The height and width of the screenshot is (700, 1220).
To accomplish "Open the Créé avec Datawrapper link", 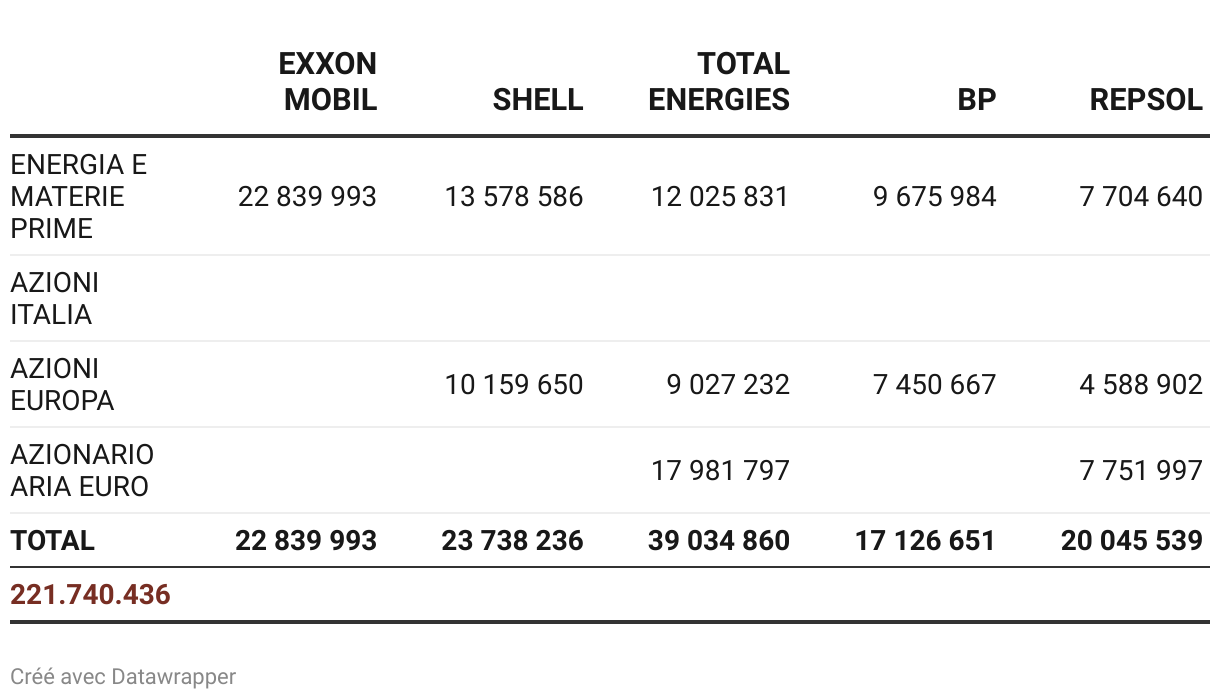I will (x=123, y=677).
